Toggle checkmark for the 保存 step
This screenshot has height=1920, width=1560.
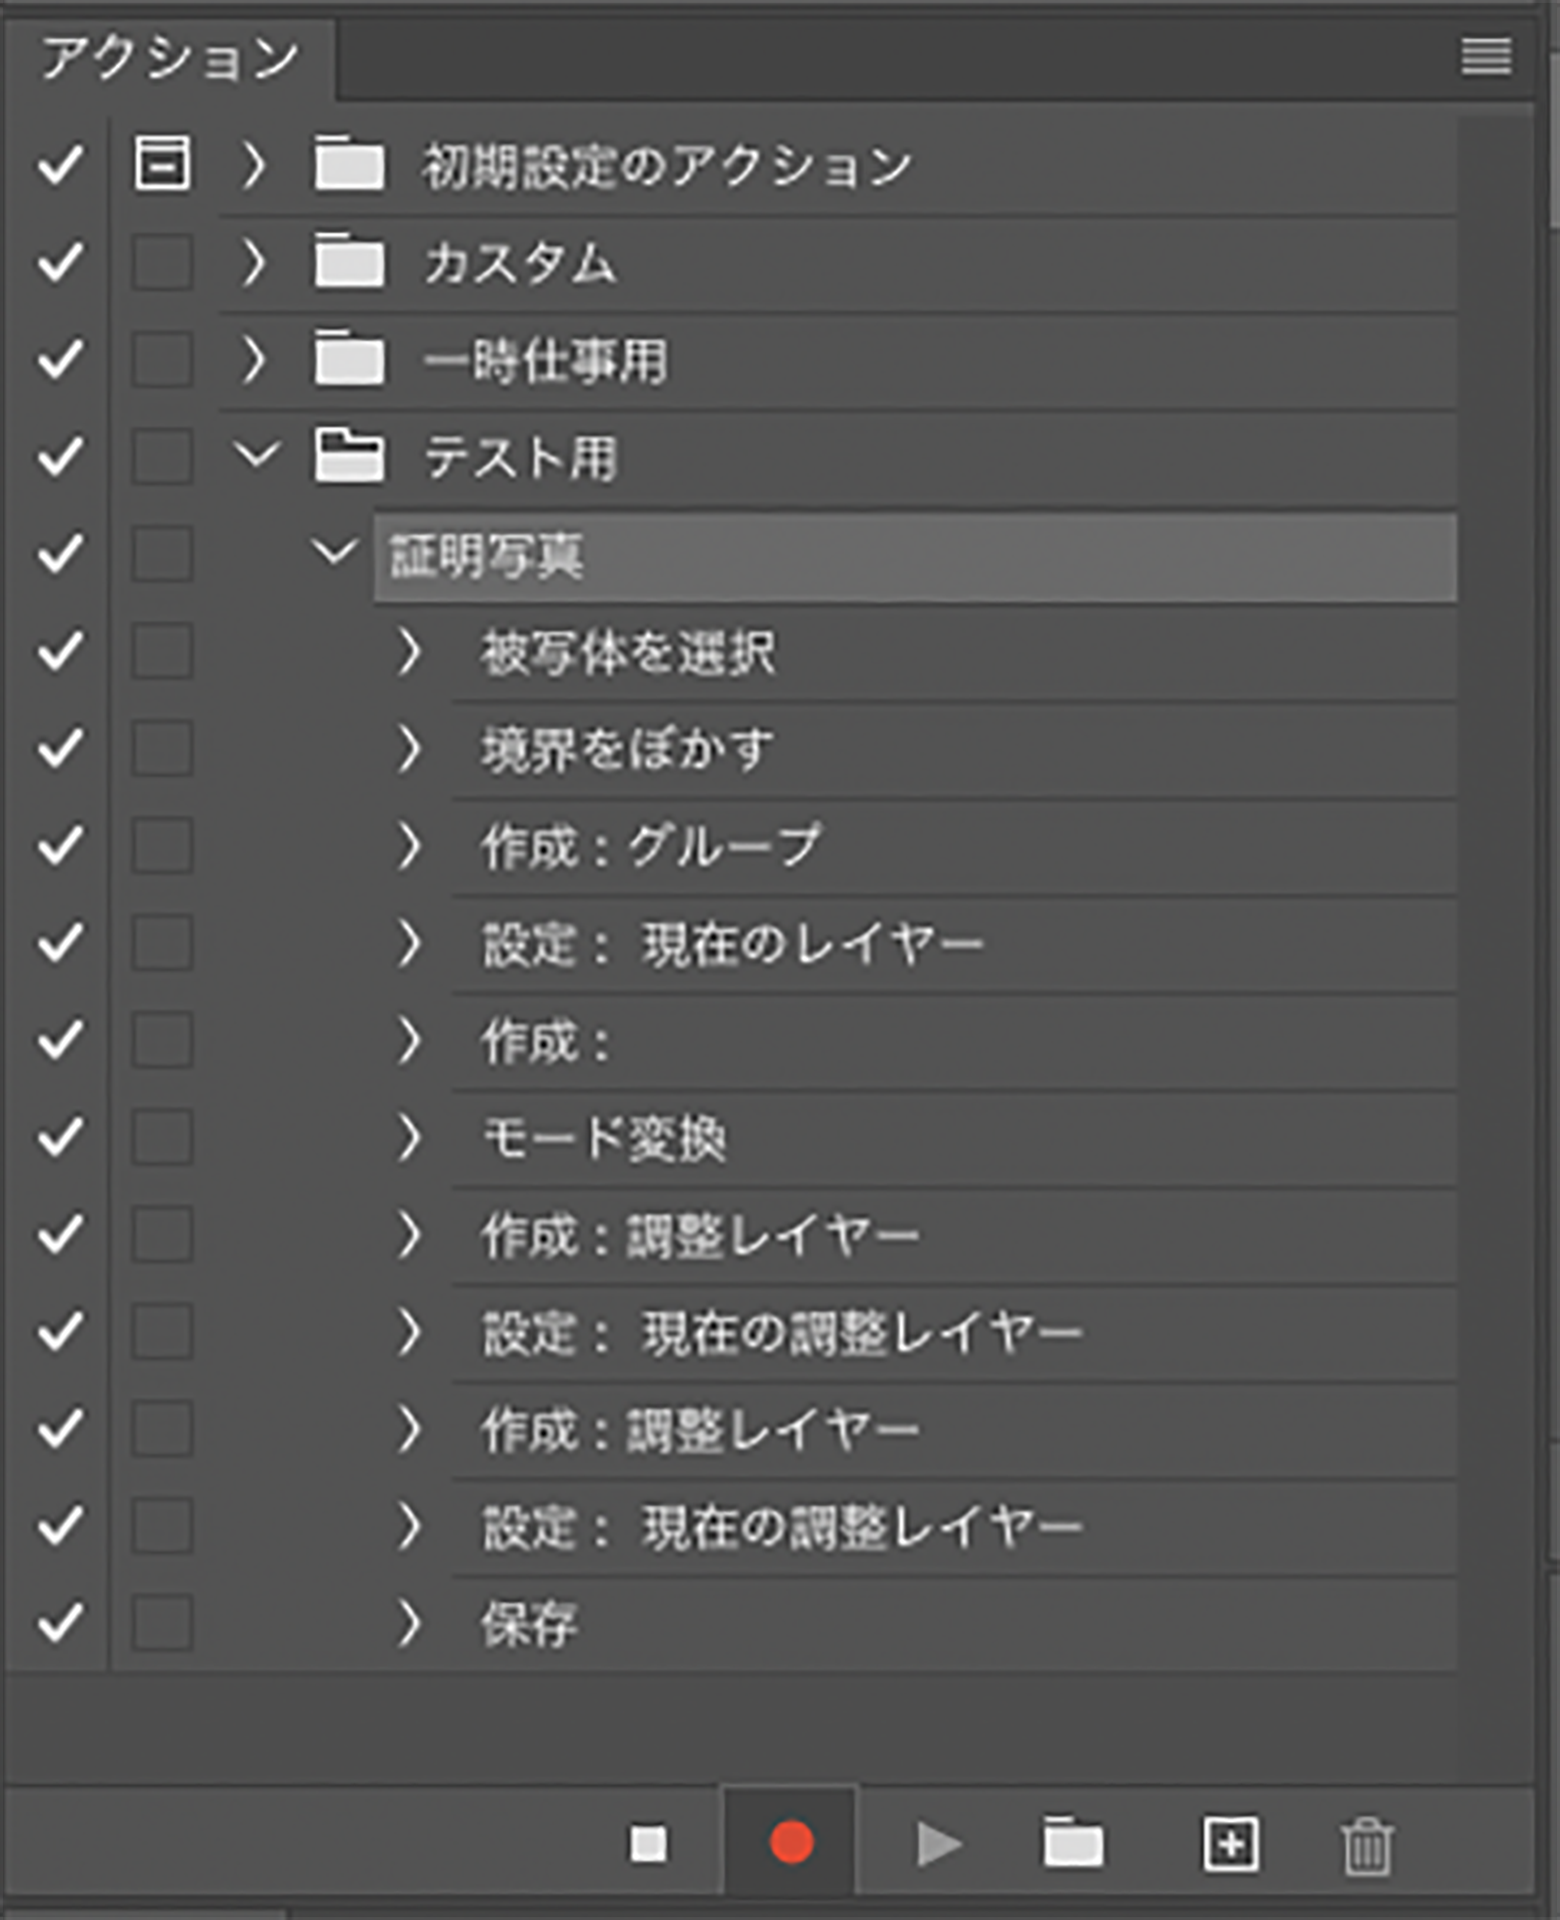(x=59, y=1623)
